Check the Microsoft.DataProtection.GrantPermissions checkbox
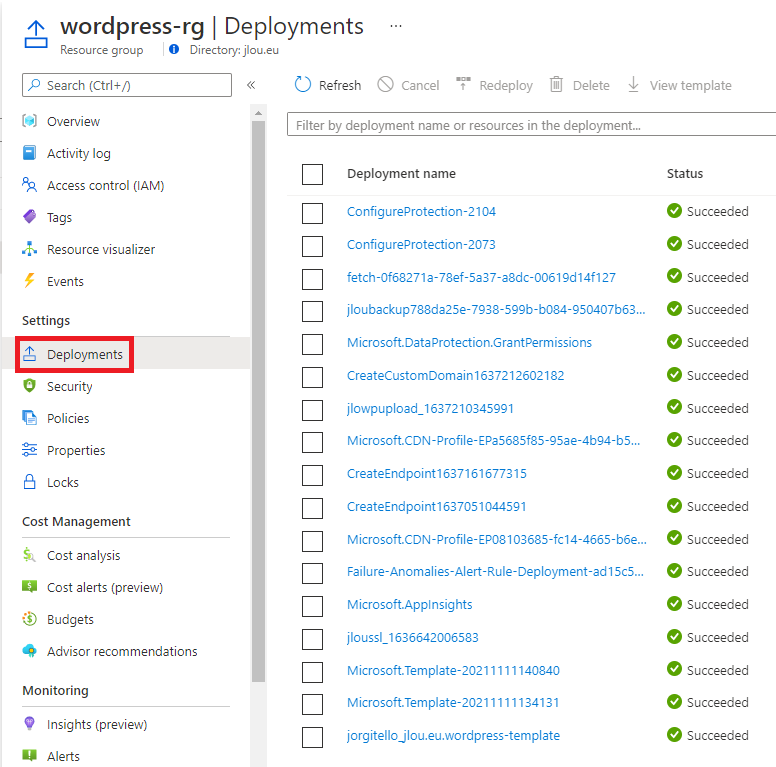Viewport: 776px width, 767px height. click(x=312, y=344)
